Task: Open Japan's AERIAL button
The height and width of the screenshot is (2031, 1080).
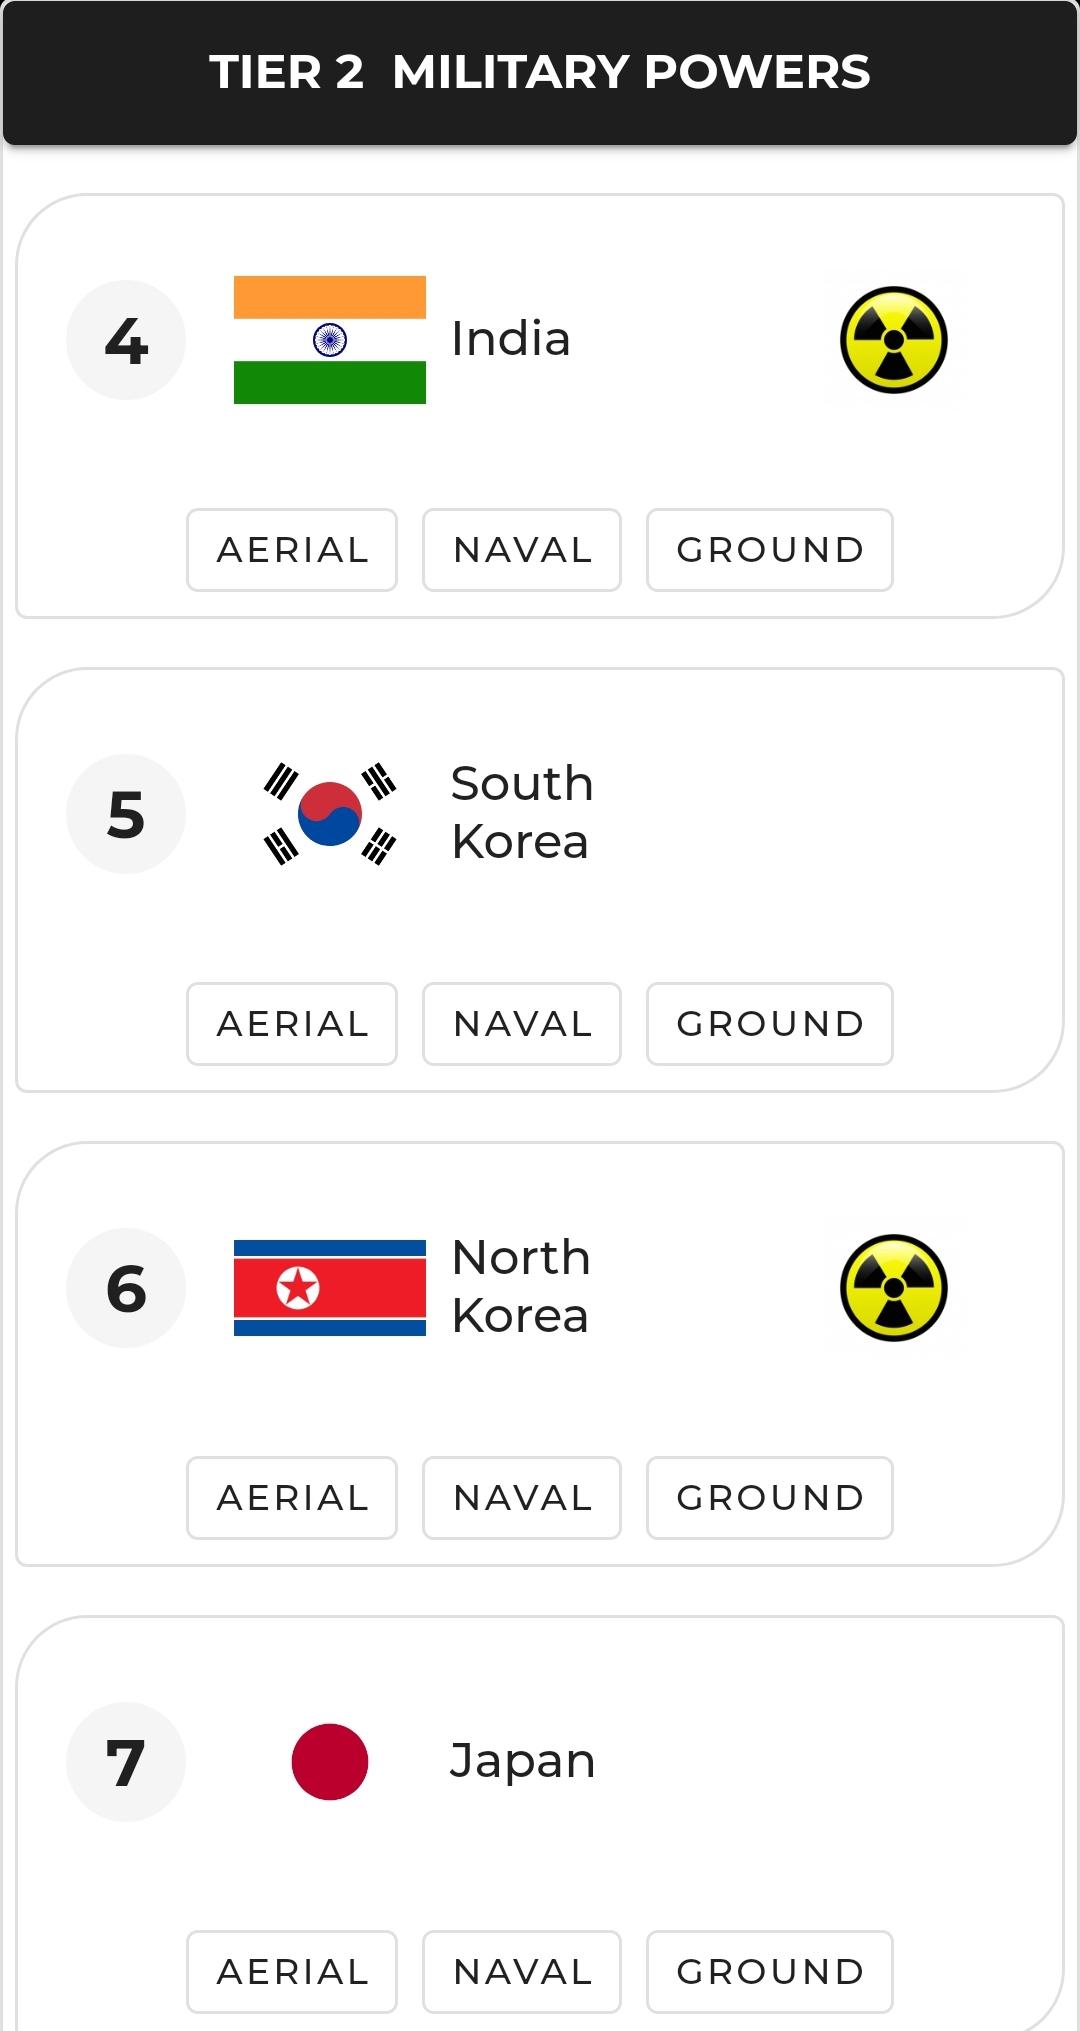Action: point(292,1972)
